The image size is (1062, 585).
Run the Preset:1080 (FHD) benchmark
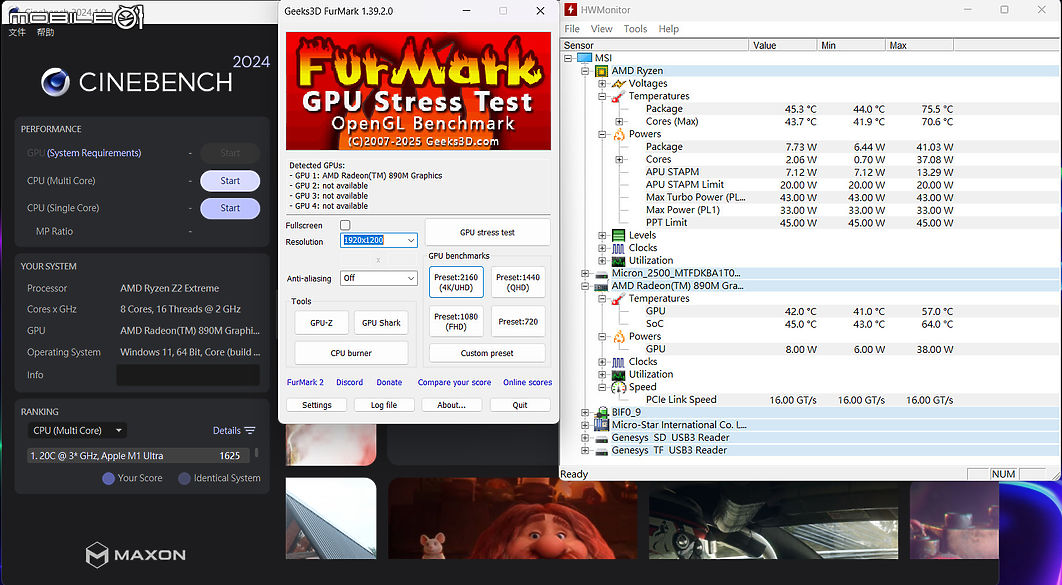click(x=456, y=322)
